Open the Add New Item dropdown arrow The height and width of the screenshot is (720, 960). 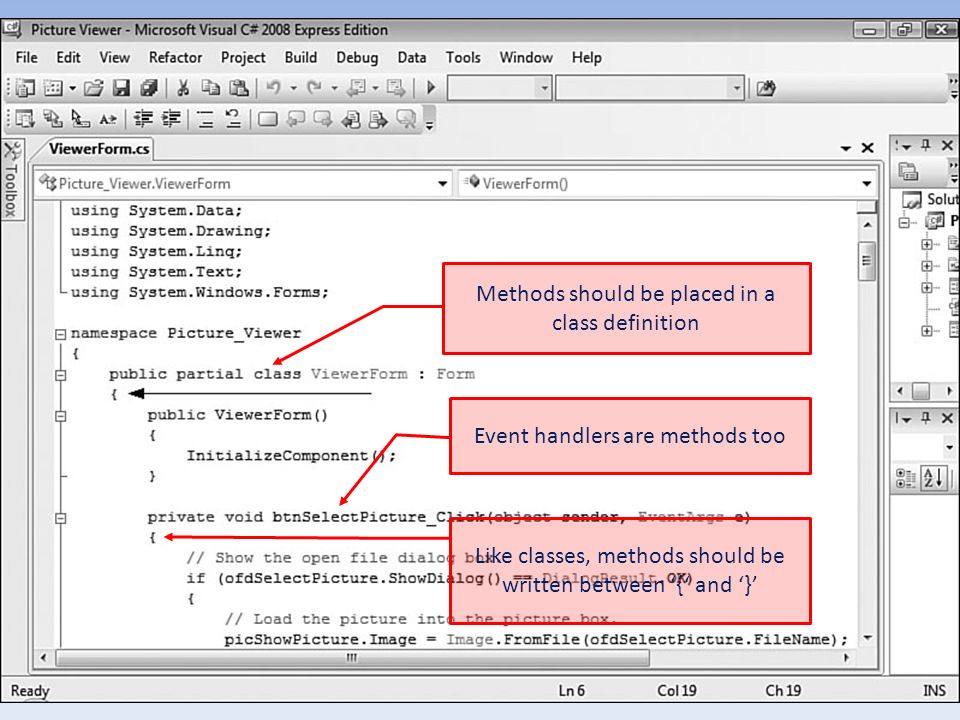click(x=72, y=88)
